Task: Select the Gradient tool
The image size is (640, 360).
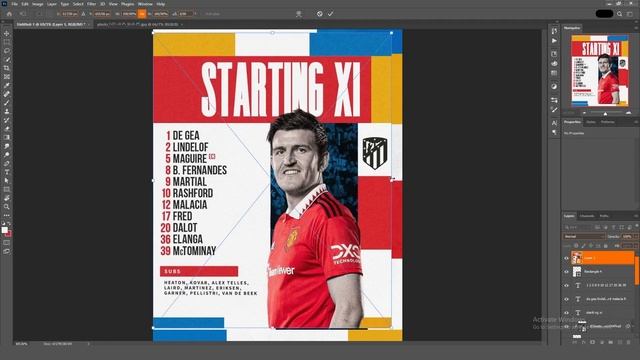Action: (x=7, y=137)
